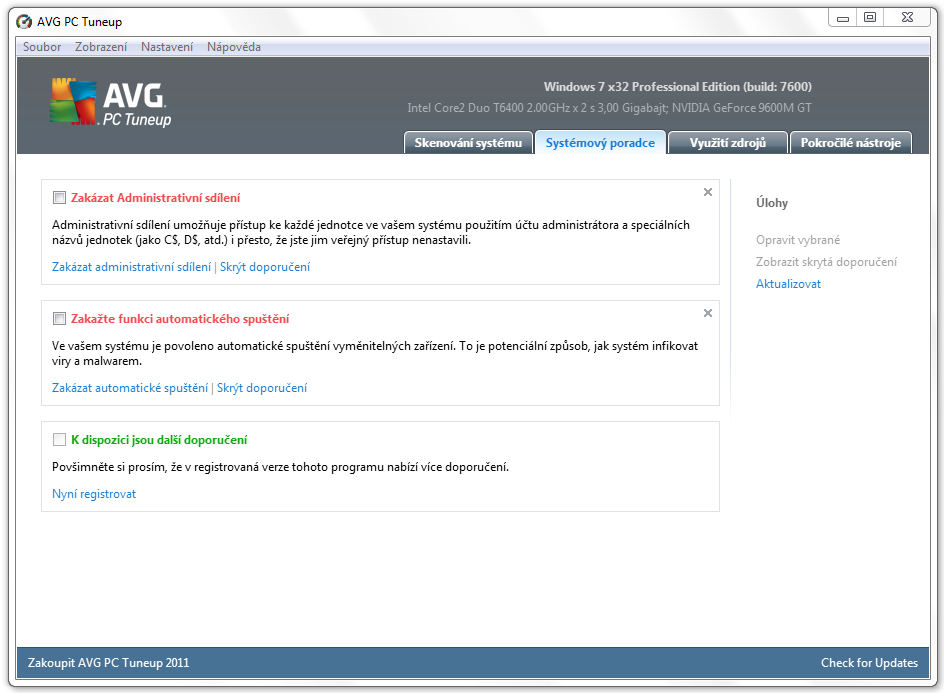Toggle the K dispozici jsou další doporučení checkbox
This screenshot has width=944, height=693.
[59, 440]
